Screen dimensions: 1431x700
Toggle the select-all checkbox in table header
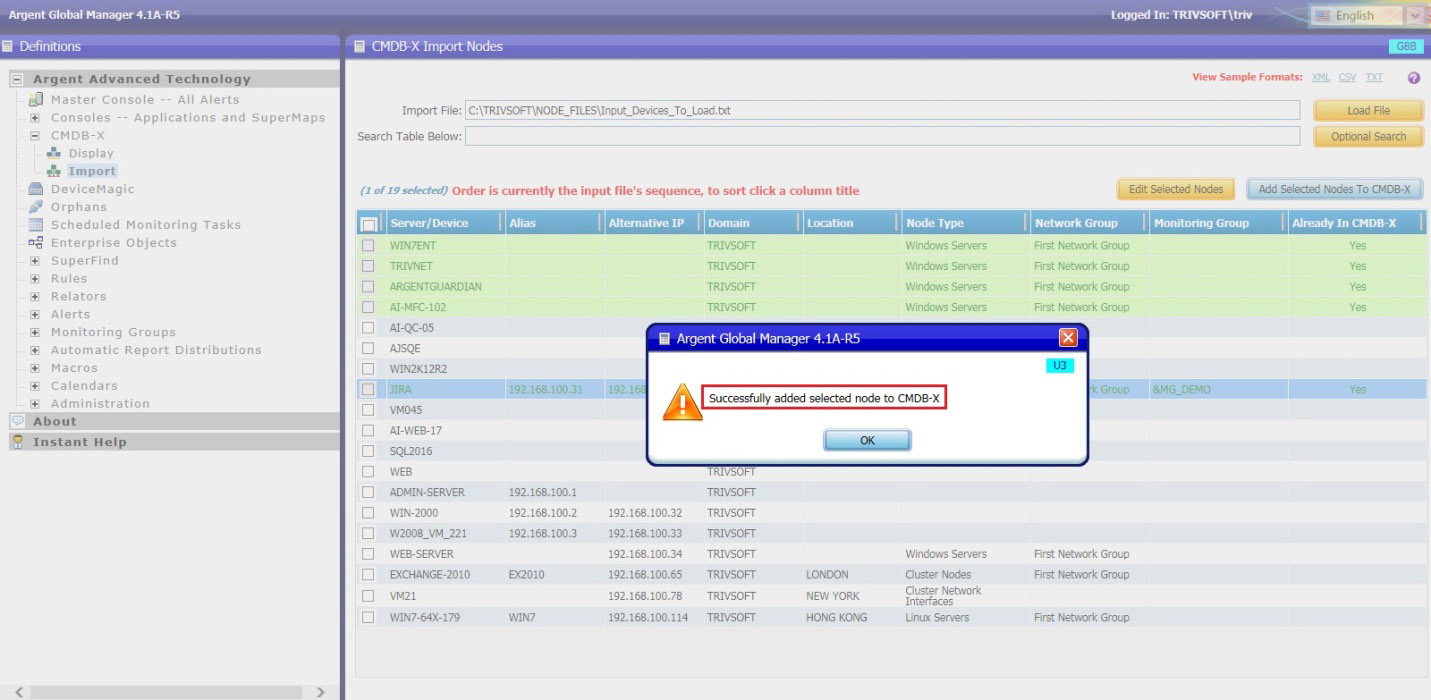click(x=369, y=224)
